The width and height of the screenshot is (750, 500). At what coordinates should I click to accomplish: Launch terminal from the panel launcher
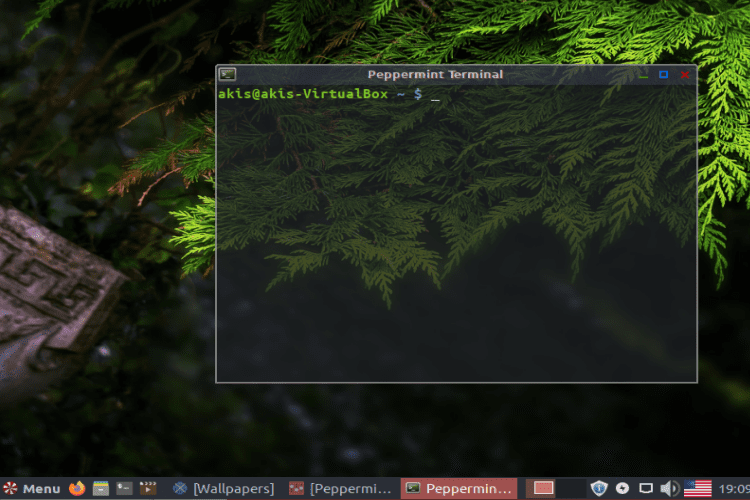point(124,489)
